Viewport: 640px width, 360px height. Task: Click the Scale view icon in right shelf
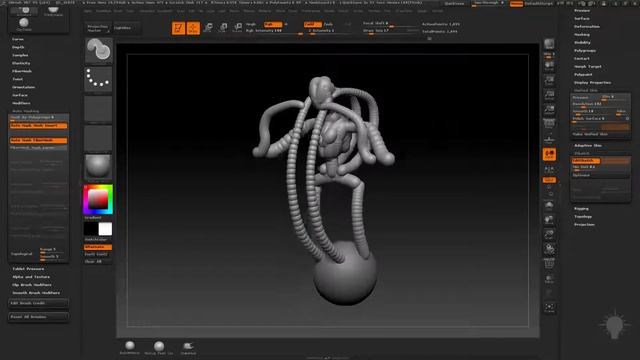click(549, 234)
